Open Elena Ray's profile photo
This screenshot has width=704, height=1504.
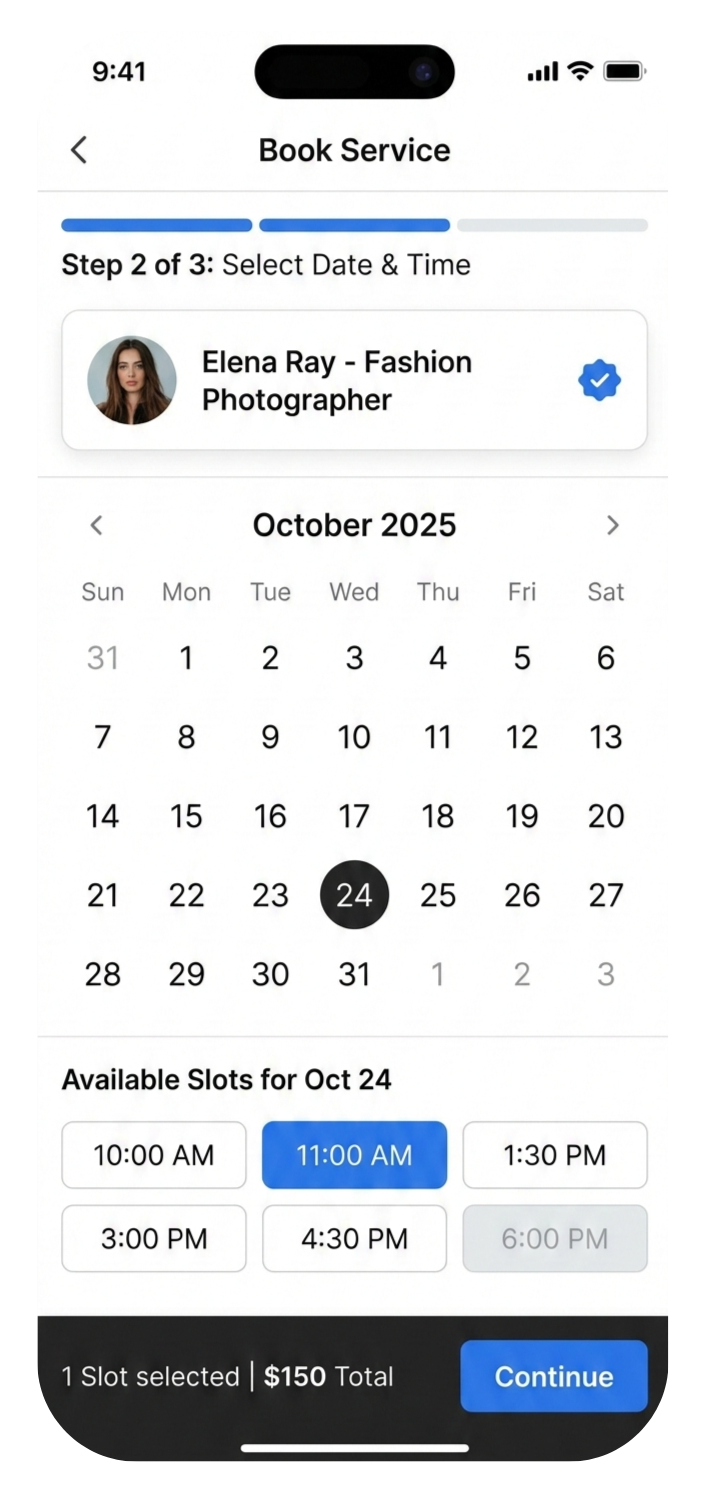point(132,380)
